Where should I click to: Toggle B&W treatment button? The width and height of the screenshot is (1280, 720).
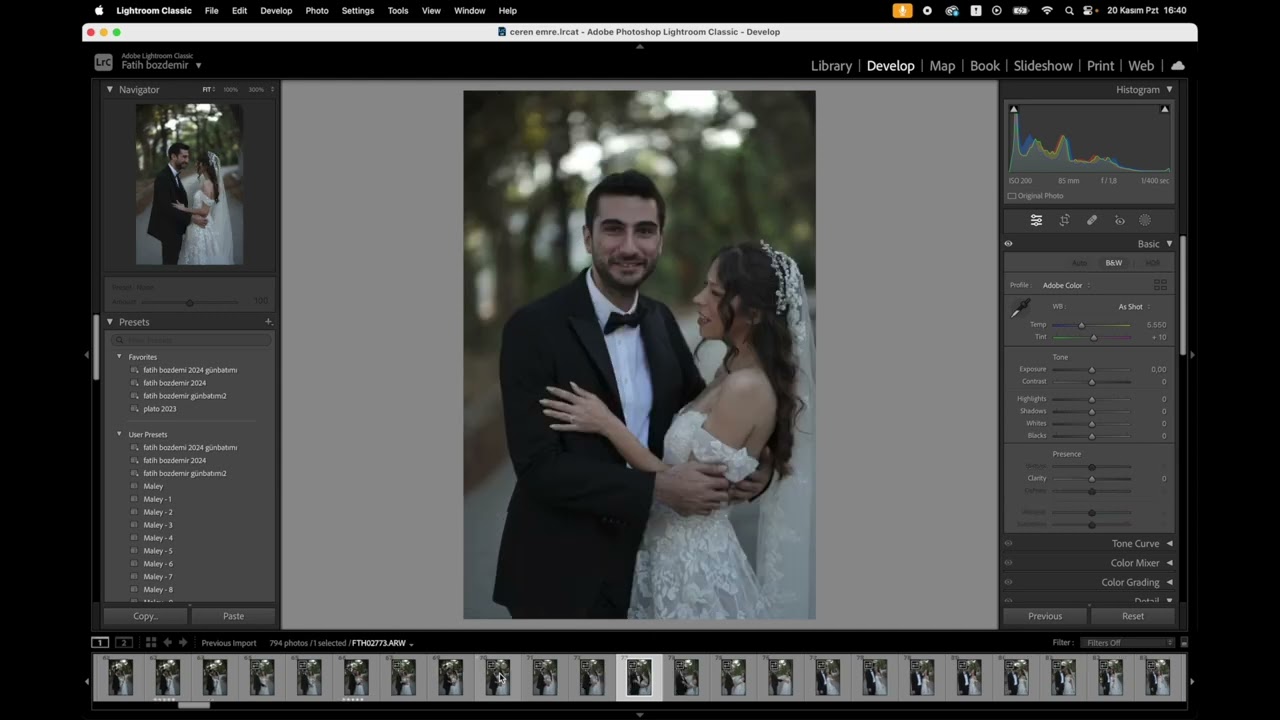[1113, 263]
